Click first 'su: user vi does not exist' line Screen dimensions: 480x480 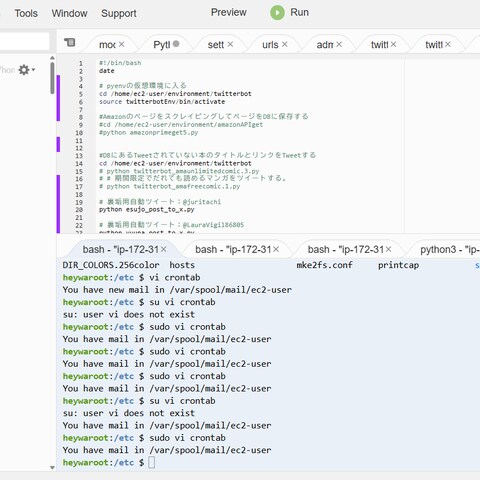[129, 314]
